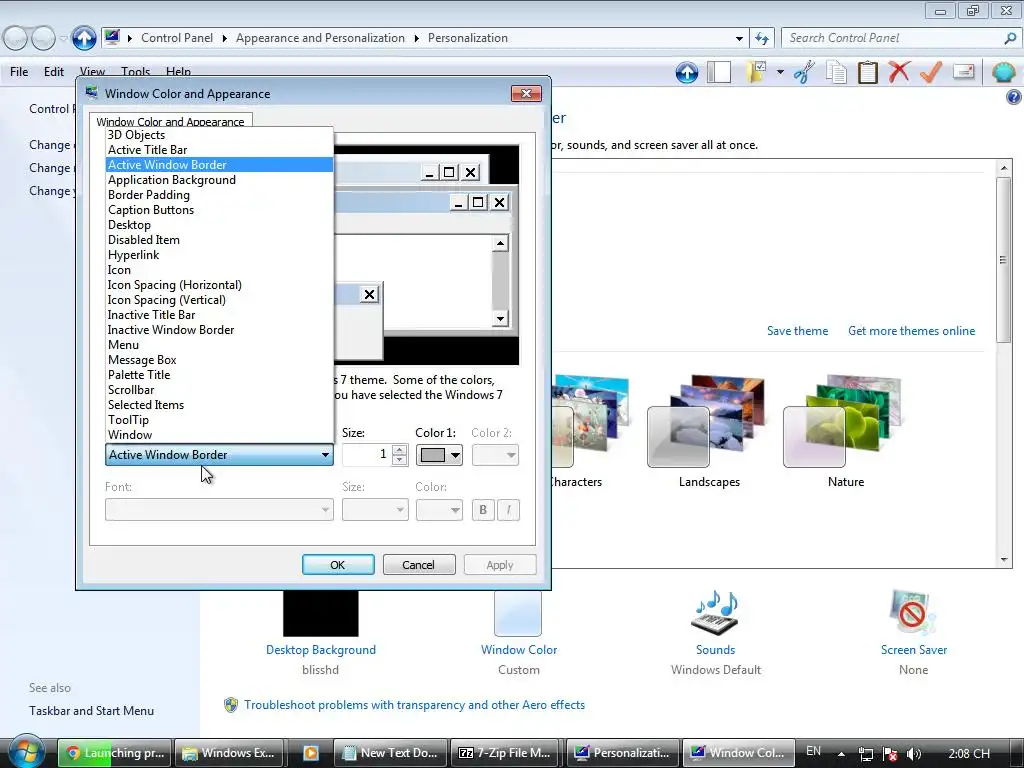The width and height of the screenshot is (1024, 768).
Task: Click the Up button beside Back and Forward
Action: click(x=84, y=38)
